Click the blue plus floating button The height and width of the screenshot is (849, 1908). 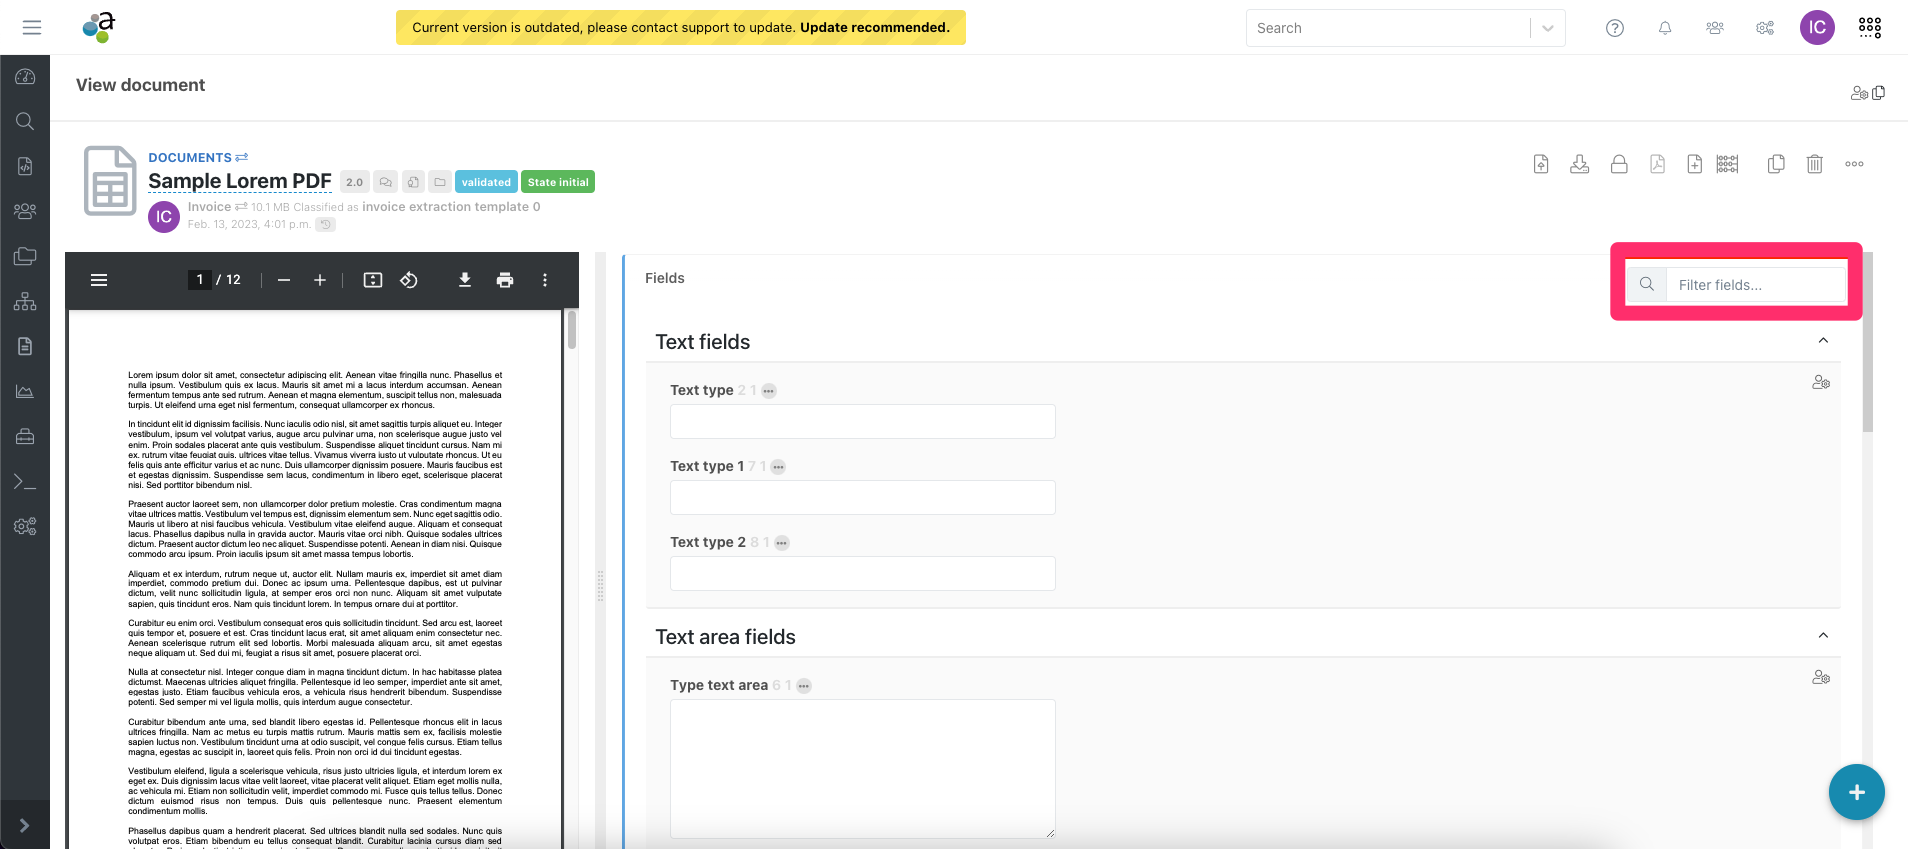(1856, 792)
